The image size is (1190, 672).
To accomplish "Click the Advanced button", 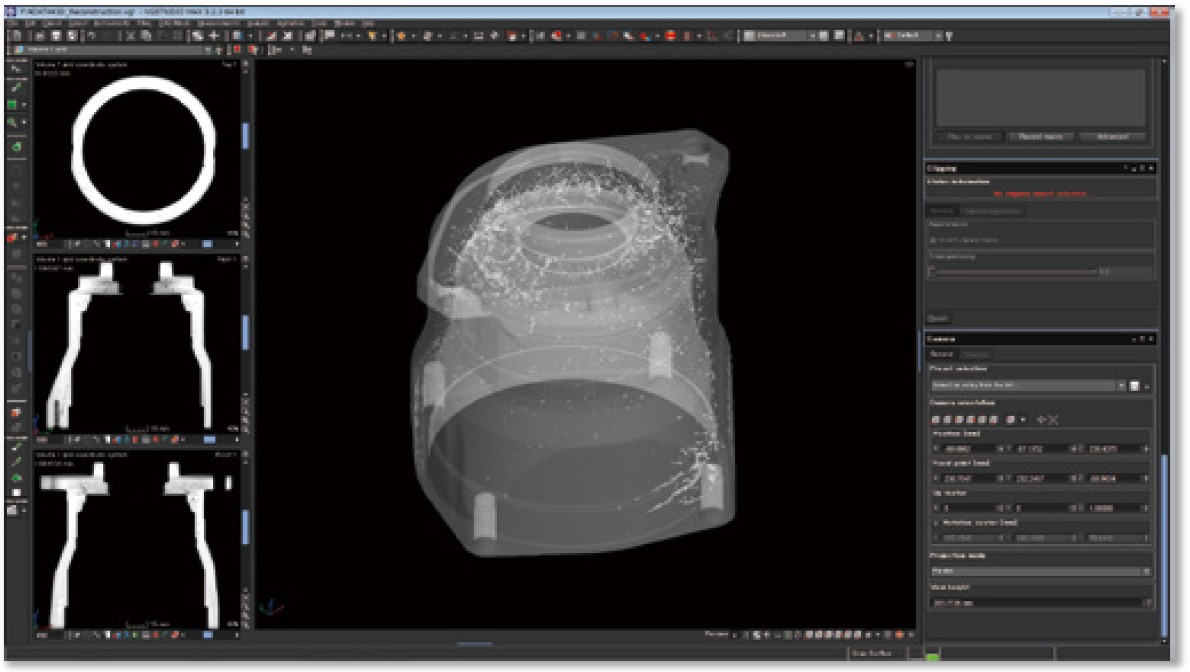I will click(x=1112, y=137).
